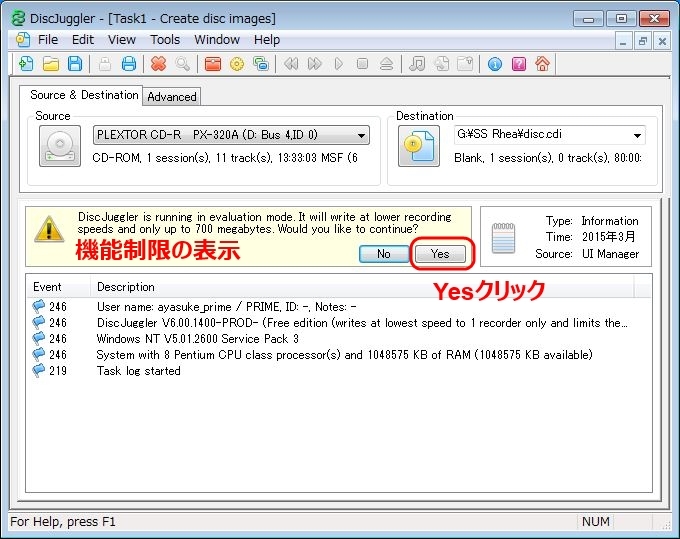The height and width of the screenshot is (539, 680).
Task: Click the Event column header
Action: click(58, 287)
